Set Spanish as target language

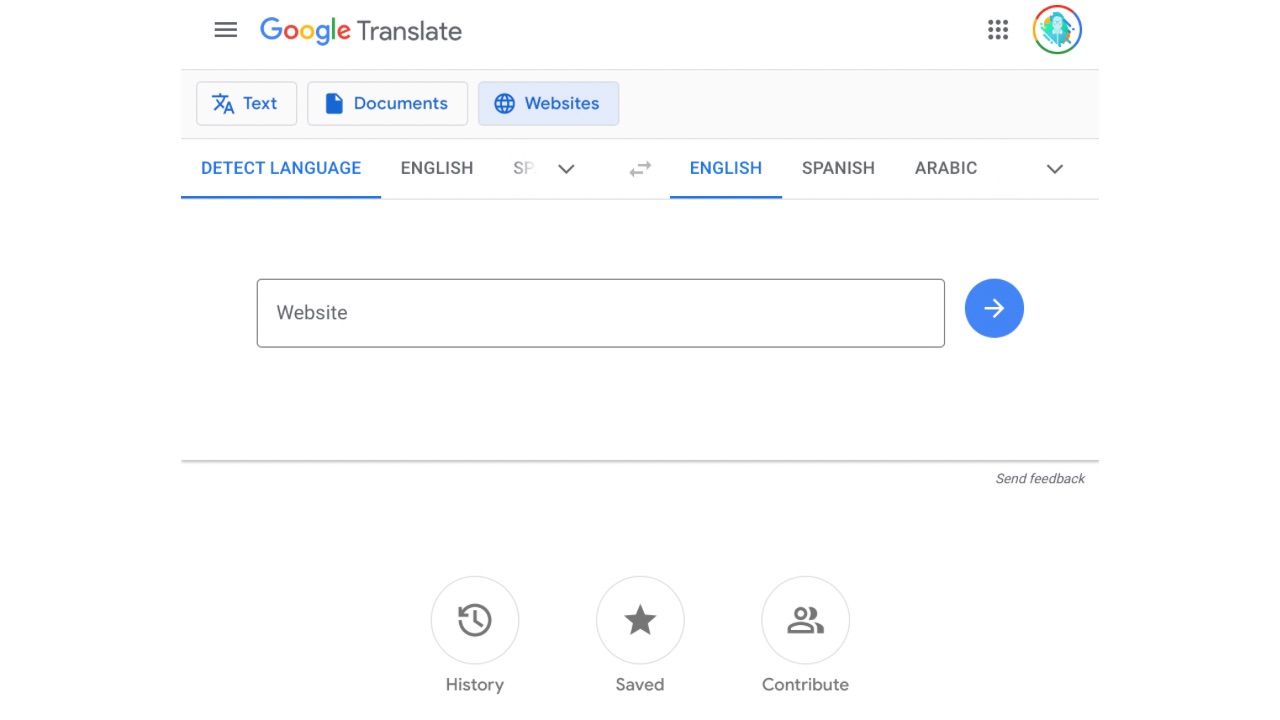pyautogui.click(x=838, y=168)
